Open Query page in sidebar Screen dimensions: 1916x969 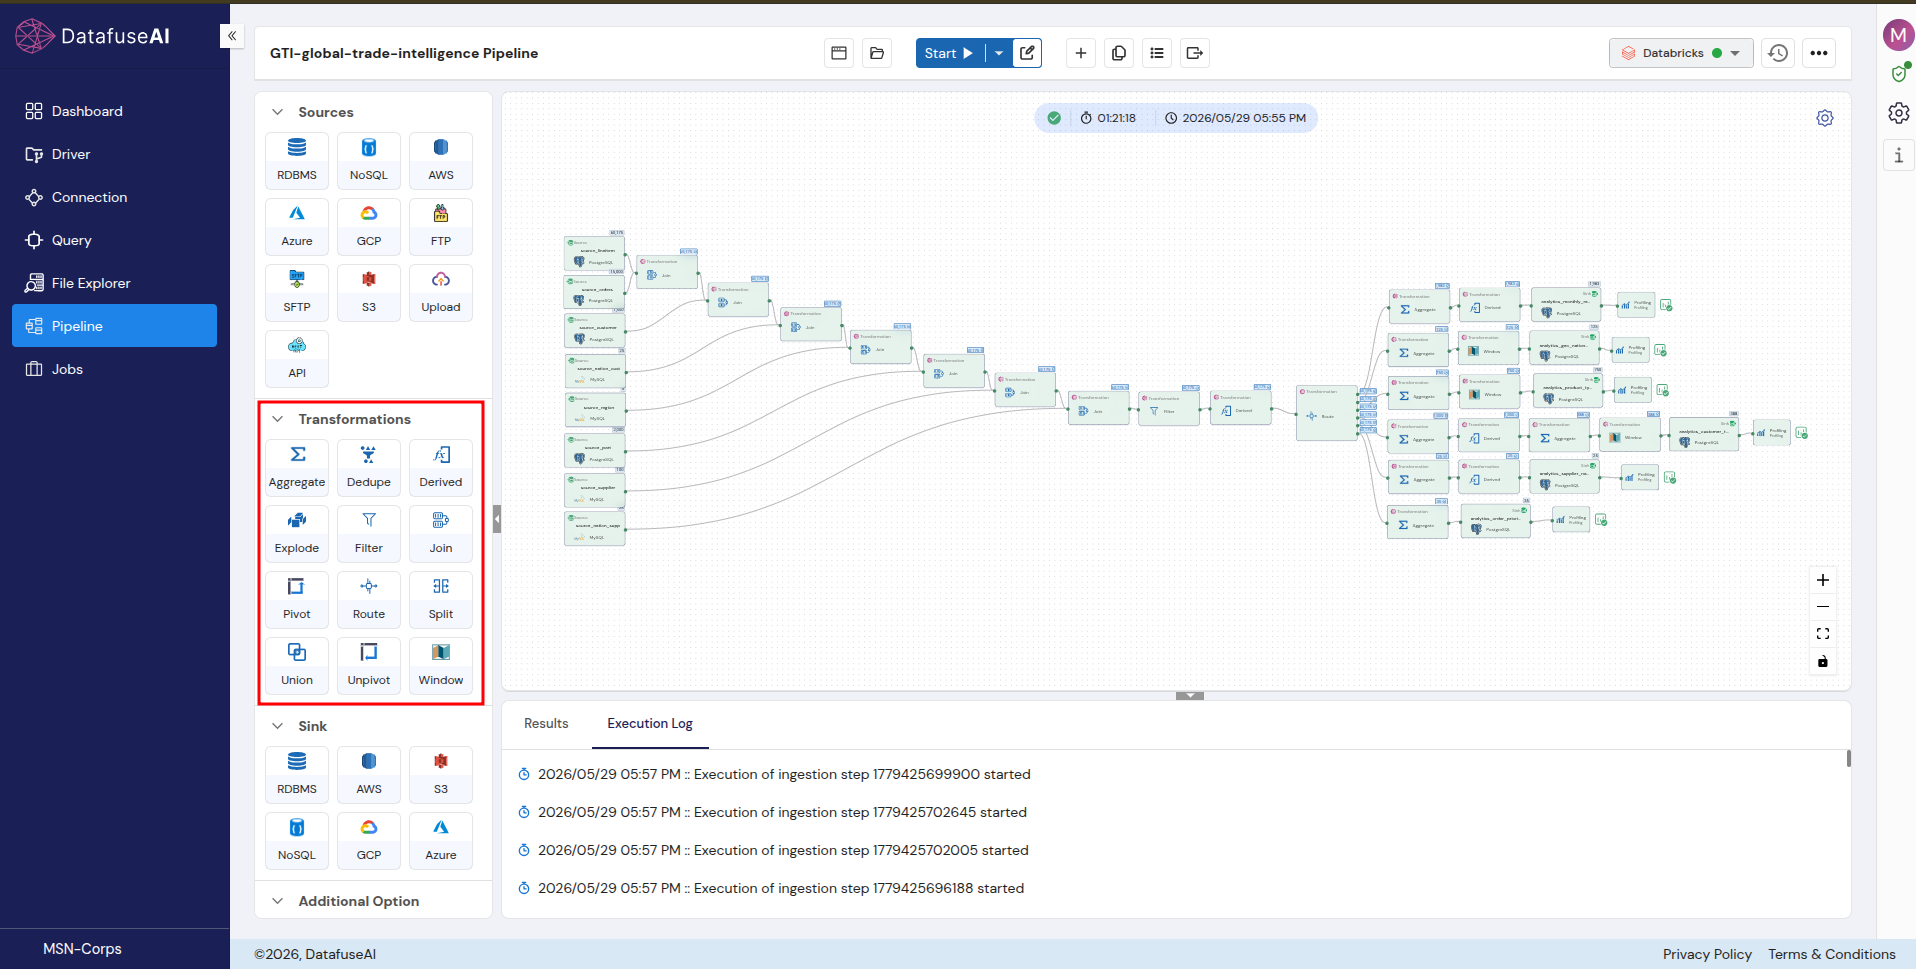[x=114, y=240]
